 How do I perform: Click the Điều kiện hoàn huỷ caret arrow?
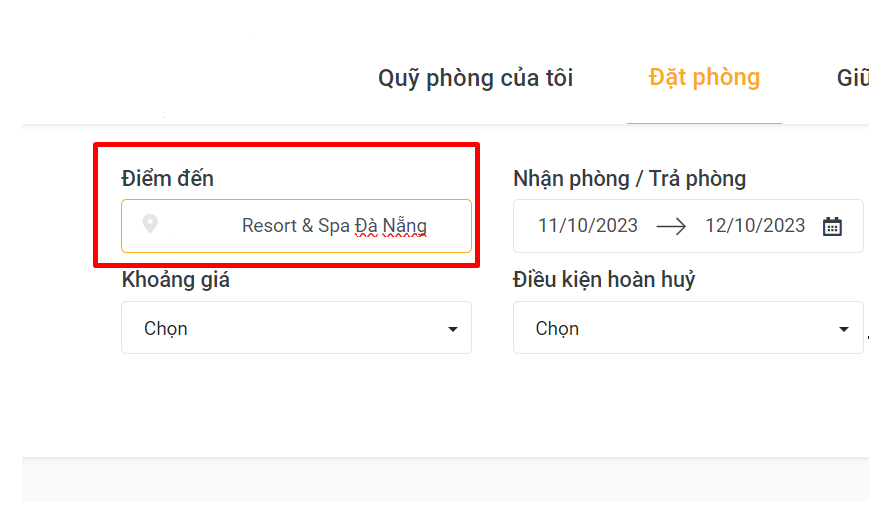tap(845, 329)
